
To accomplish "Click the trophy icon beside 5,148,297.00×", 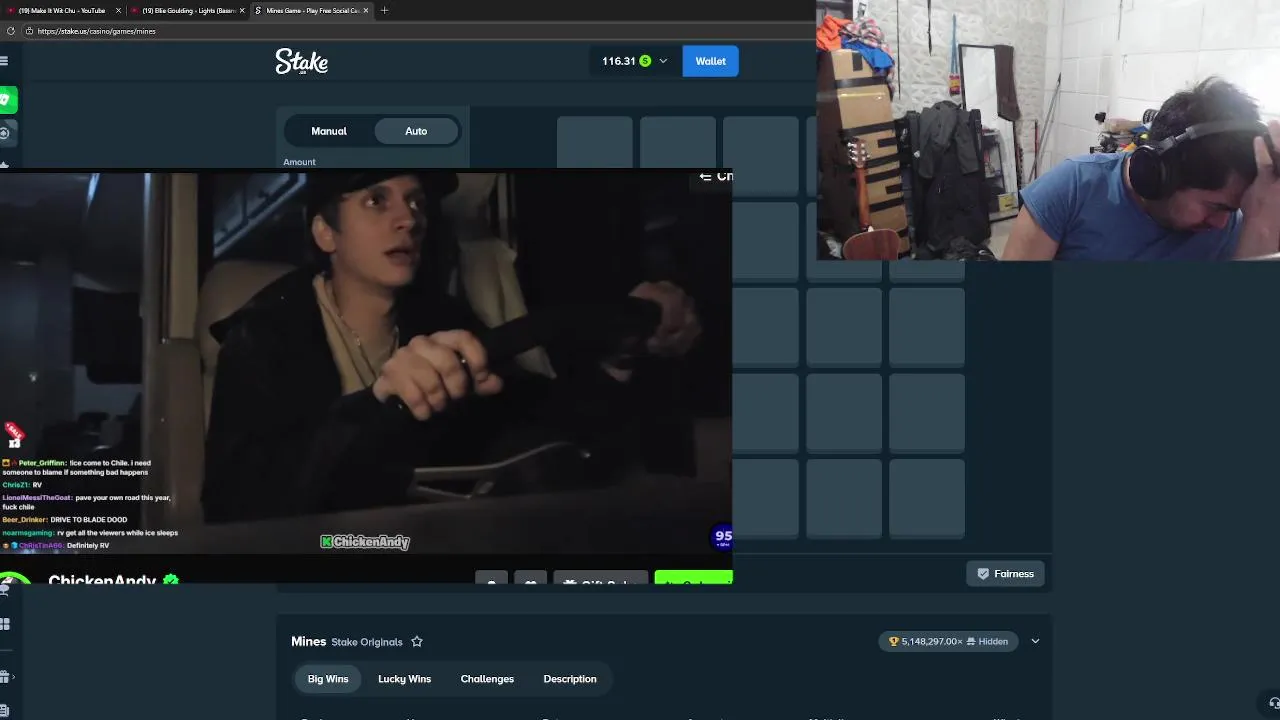I will pyautogui.click(x=894, y=642).
